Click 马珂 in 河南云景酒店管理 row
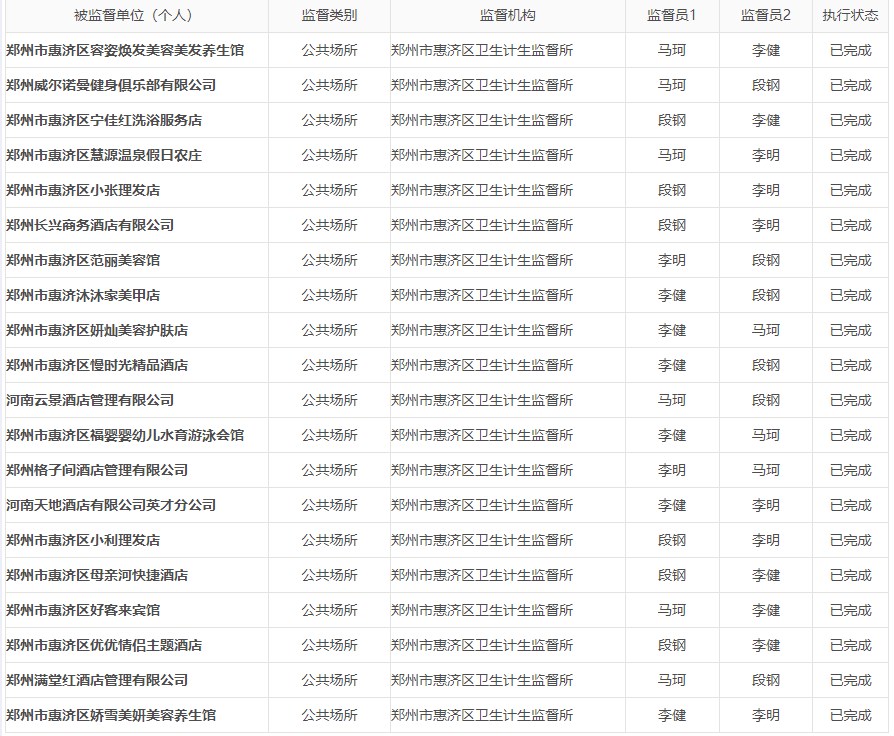The height and width of the screenshot is (736, 894). point(672,400)
